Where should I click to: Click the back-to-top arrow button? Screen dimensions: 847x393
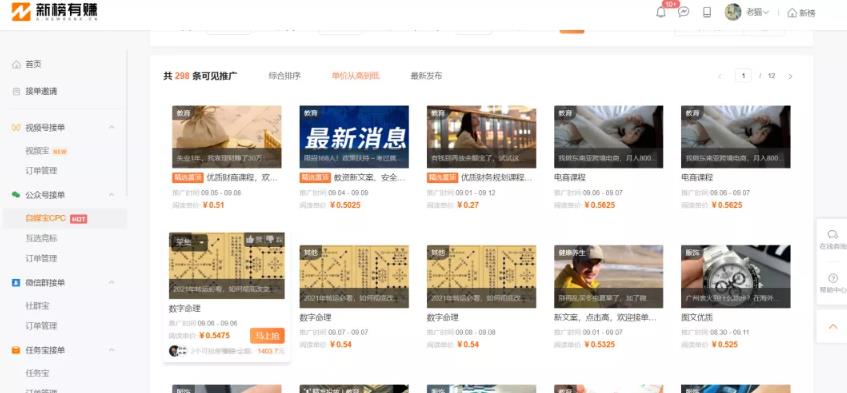[832, 327]
